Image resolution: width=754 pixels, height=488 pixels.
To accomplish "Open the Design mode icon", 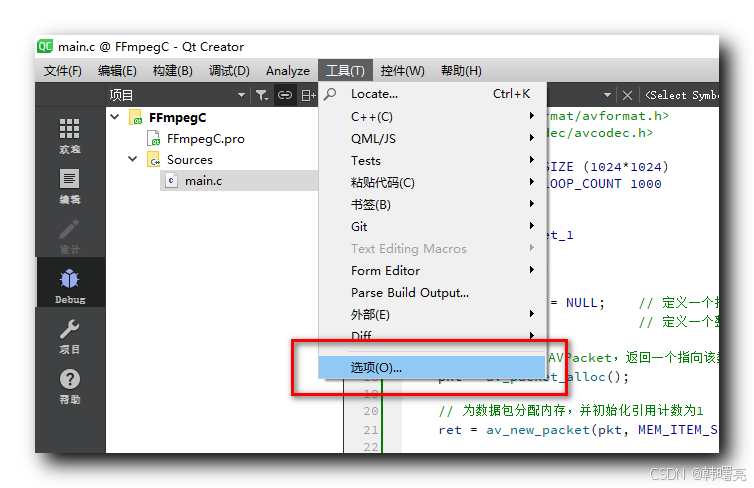I will click(x=70, y=236).
